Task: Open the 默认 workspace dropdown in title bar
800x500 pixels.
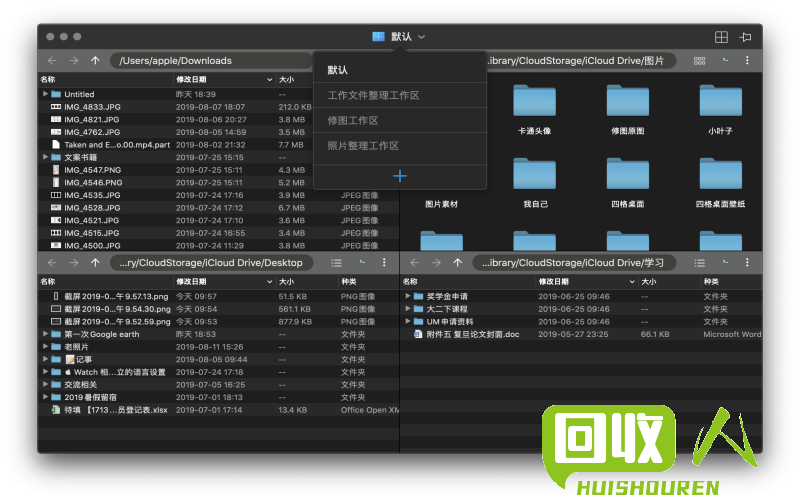Action: click(399, 37)
